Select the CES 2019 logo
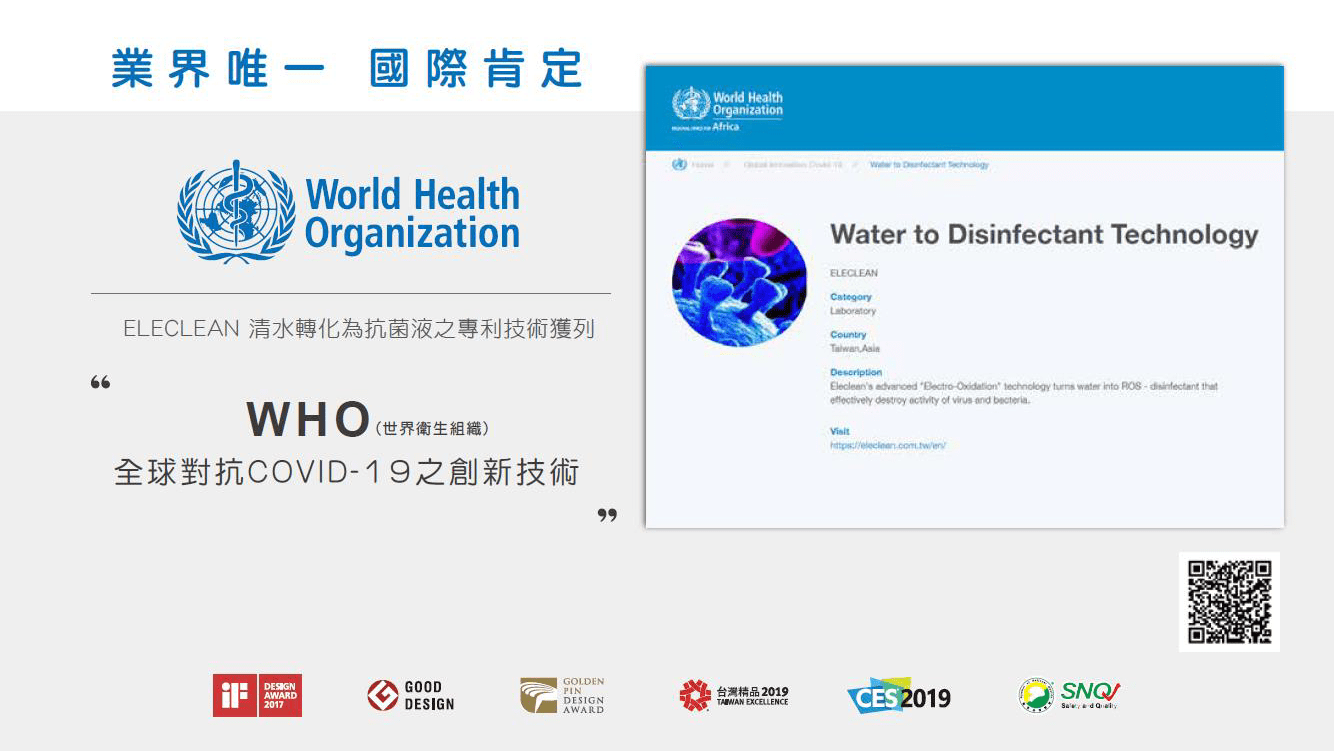 click(x=899, y=696)
